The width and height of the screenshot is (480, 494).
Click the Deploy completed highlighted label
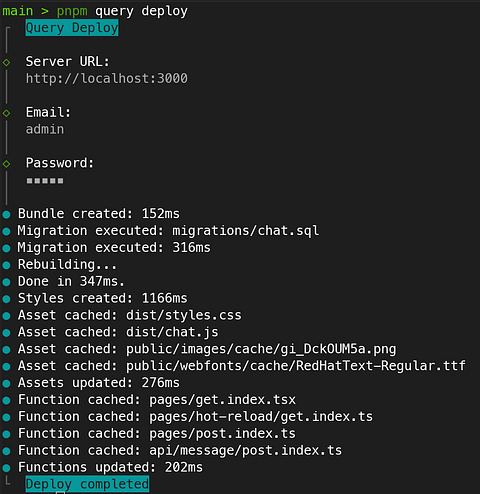[x=87, y=484]
